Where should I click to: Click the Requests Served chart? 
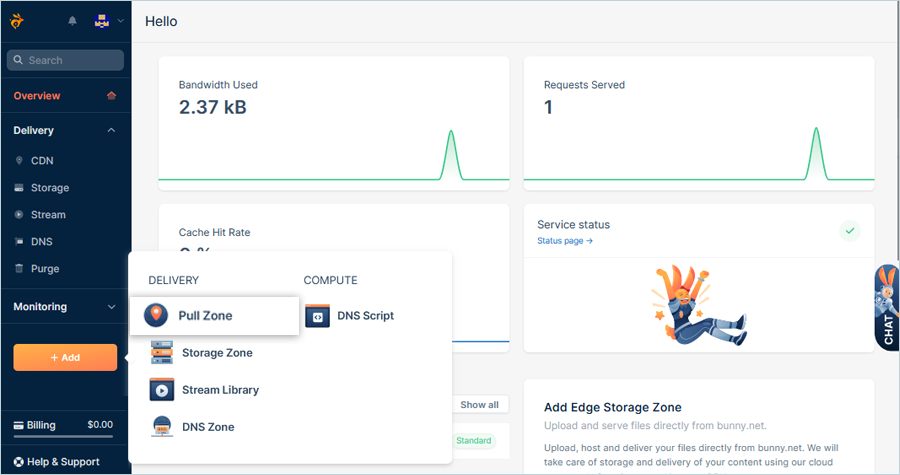pyautogui.click(x=699, y=154)
